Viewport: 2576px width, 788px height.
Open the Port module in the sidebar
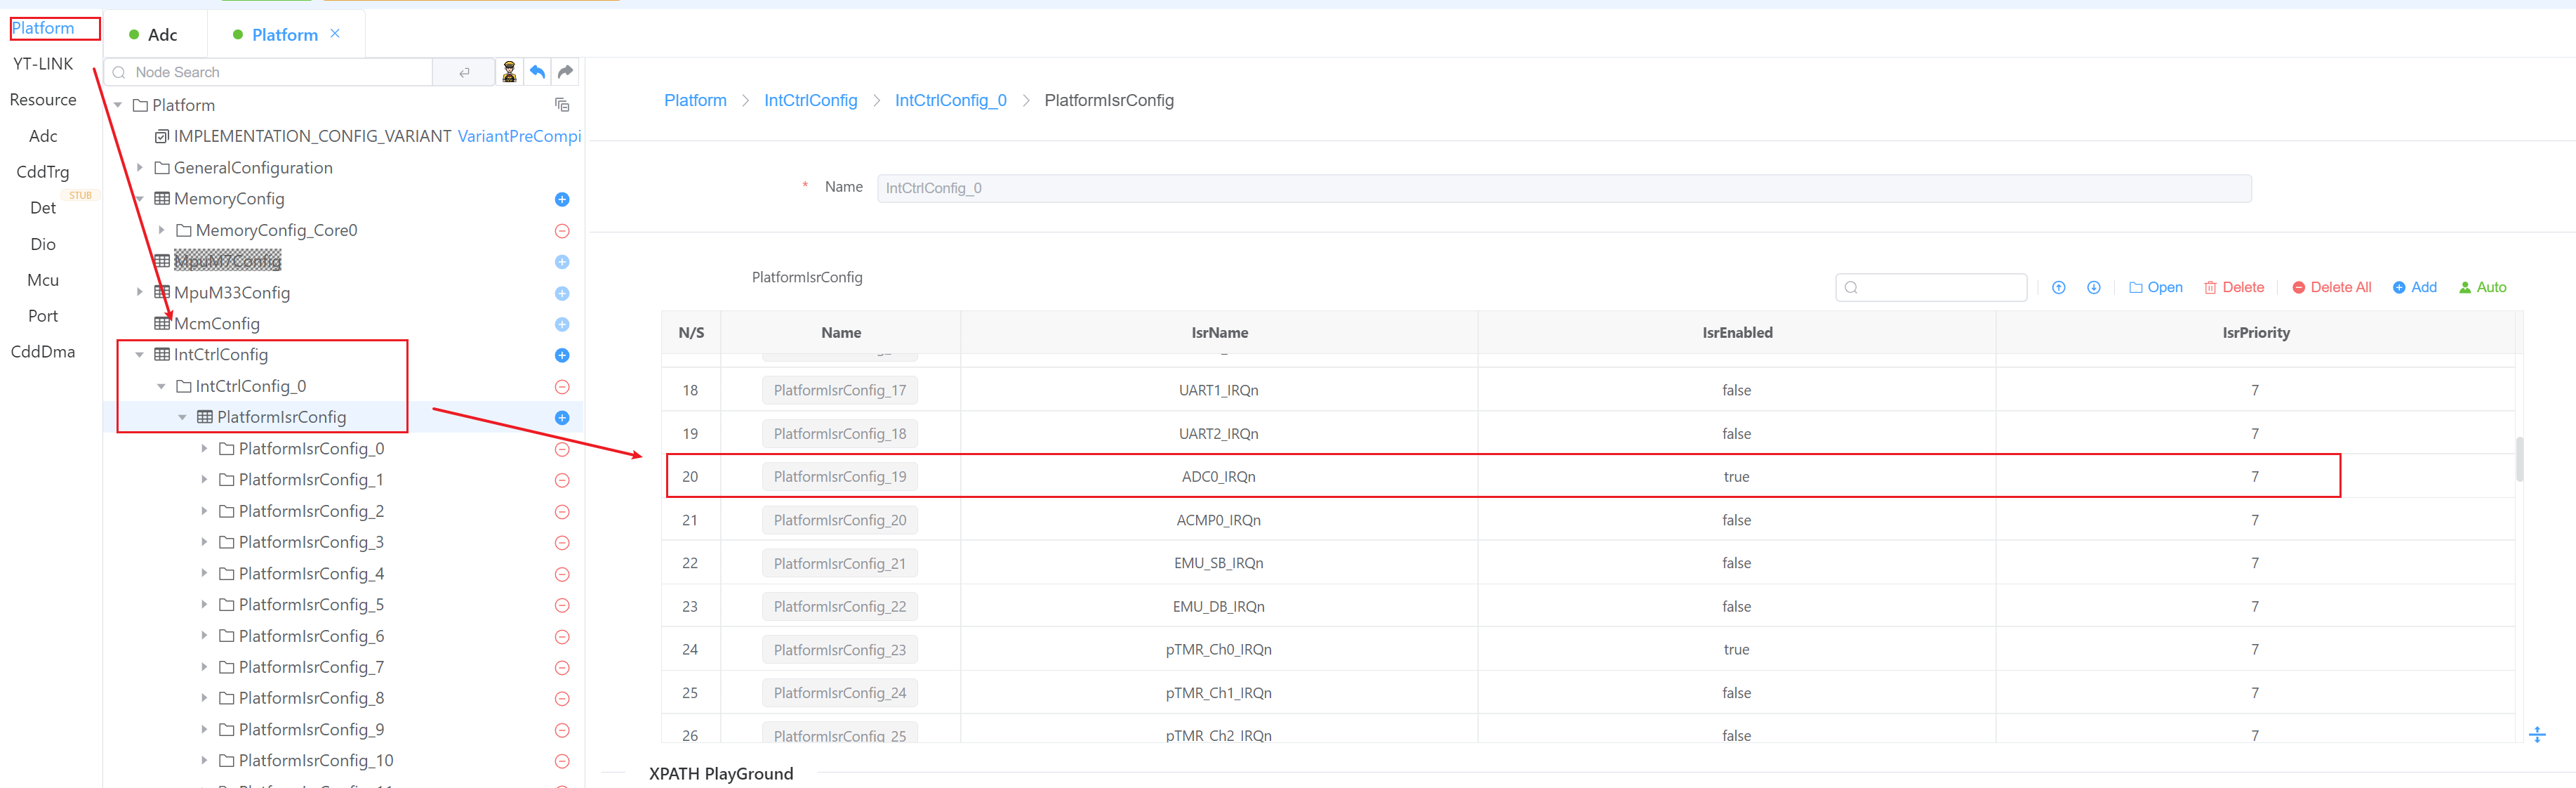(x=43, y=316)
